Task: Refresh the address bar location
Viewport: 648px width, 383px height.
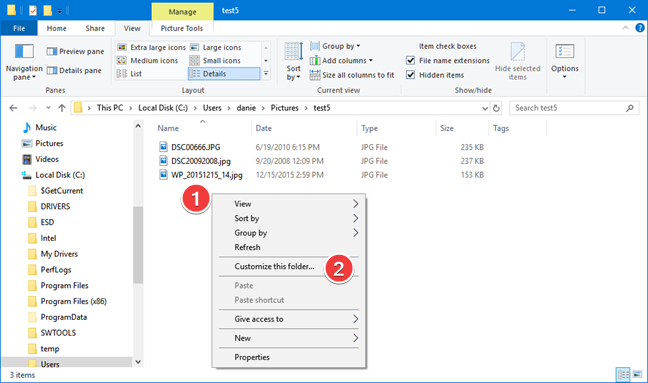Action: [x=496, y=108]
